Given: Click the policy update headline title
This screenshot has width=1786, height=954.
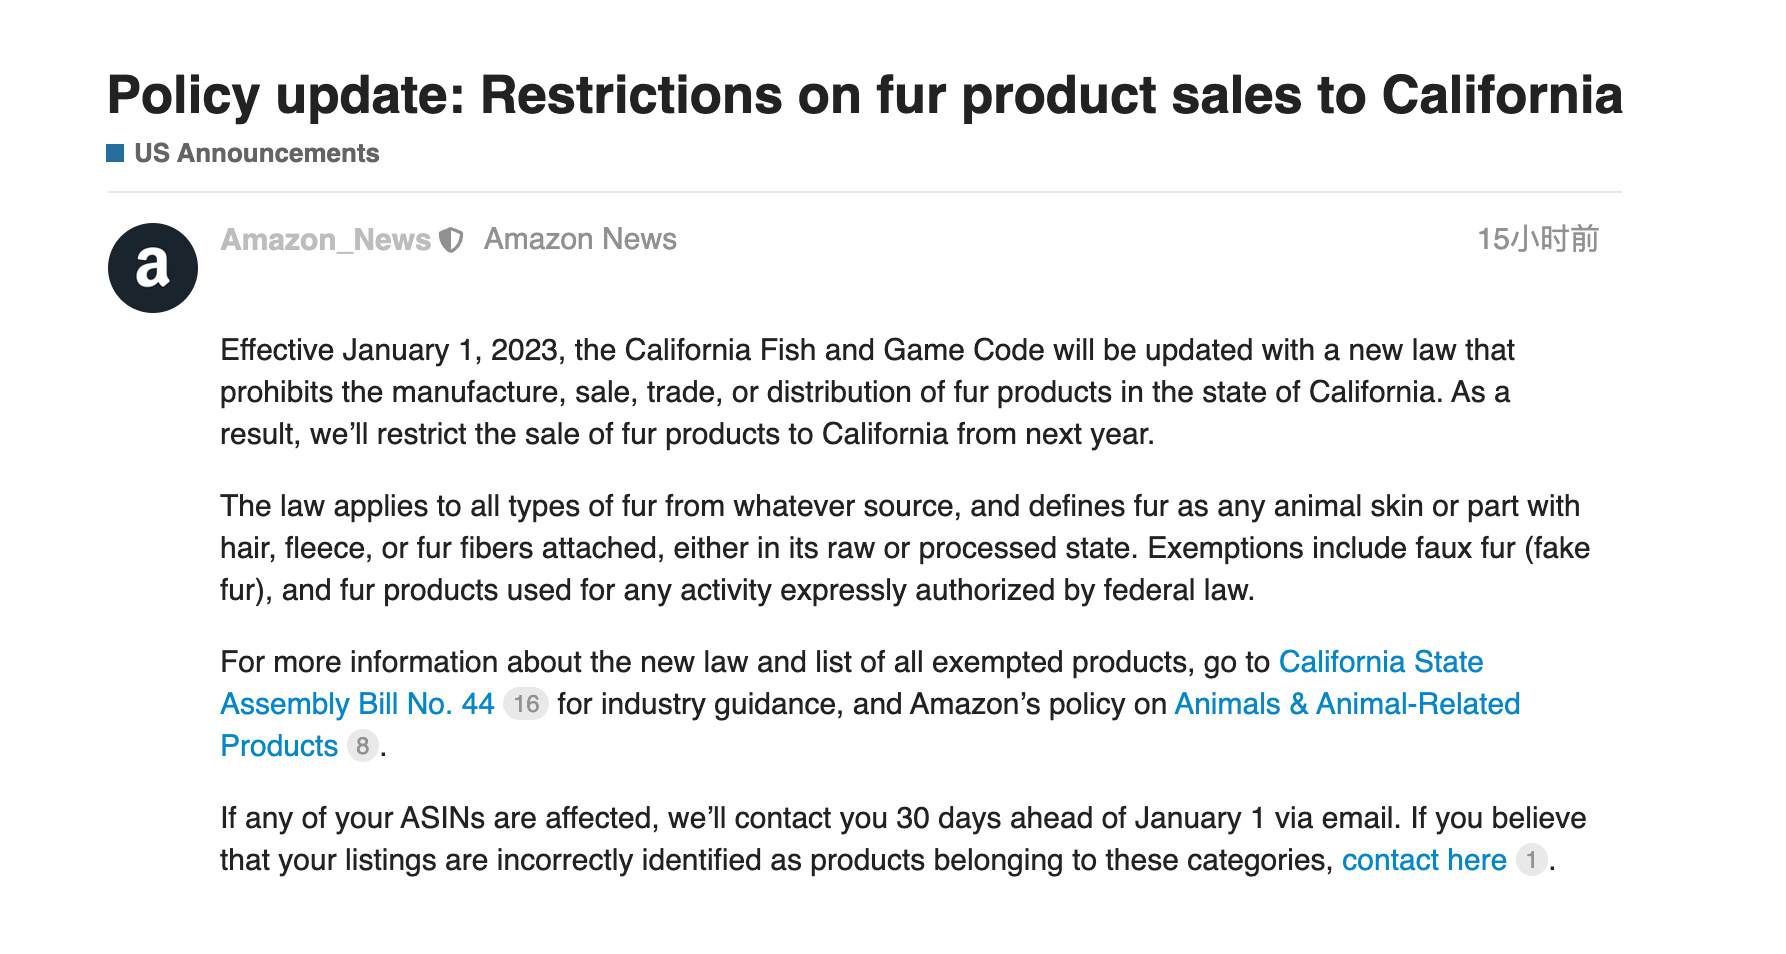Looking at the screenshot, I should [x=864, y=96].
